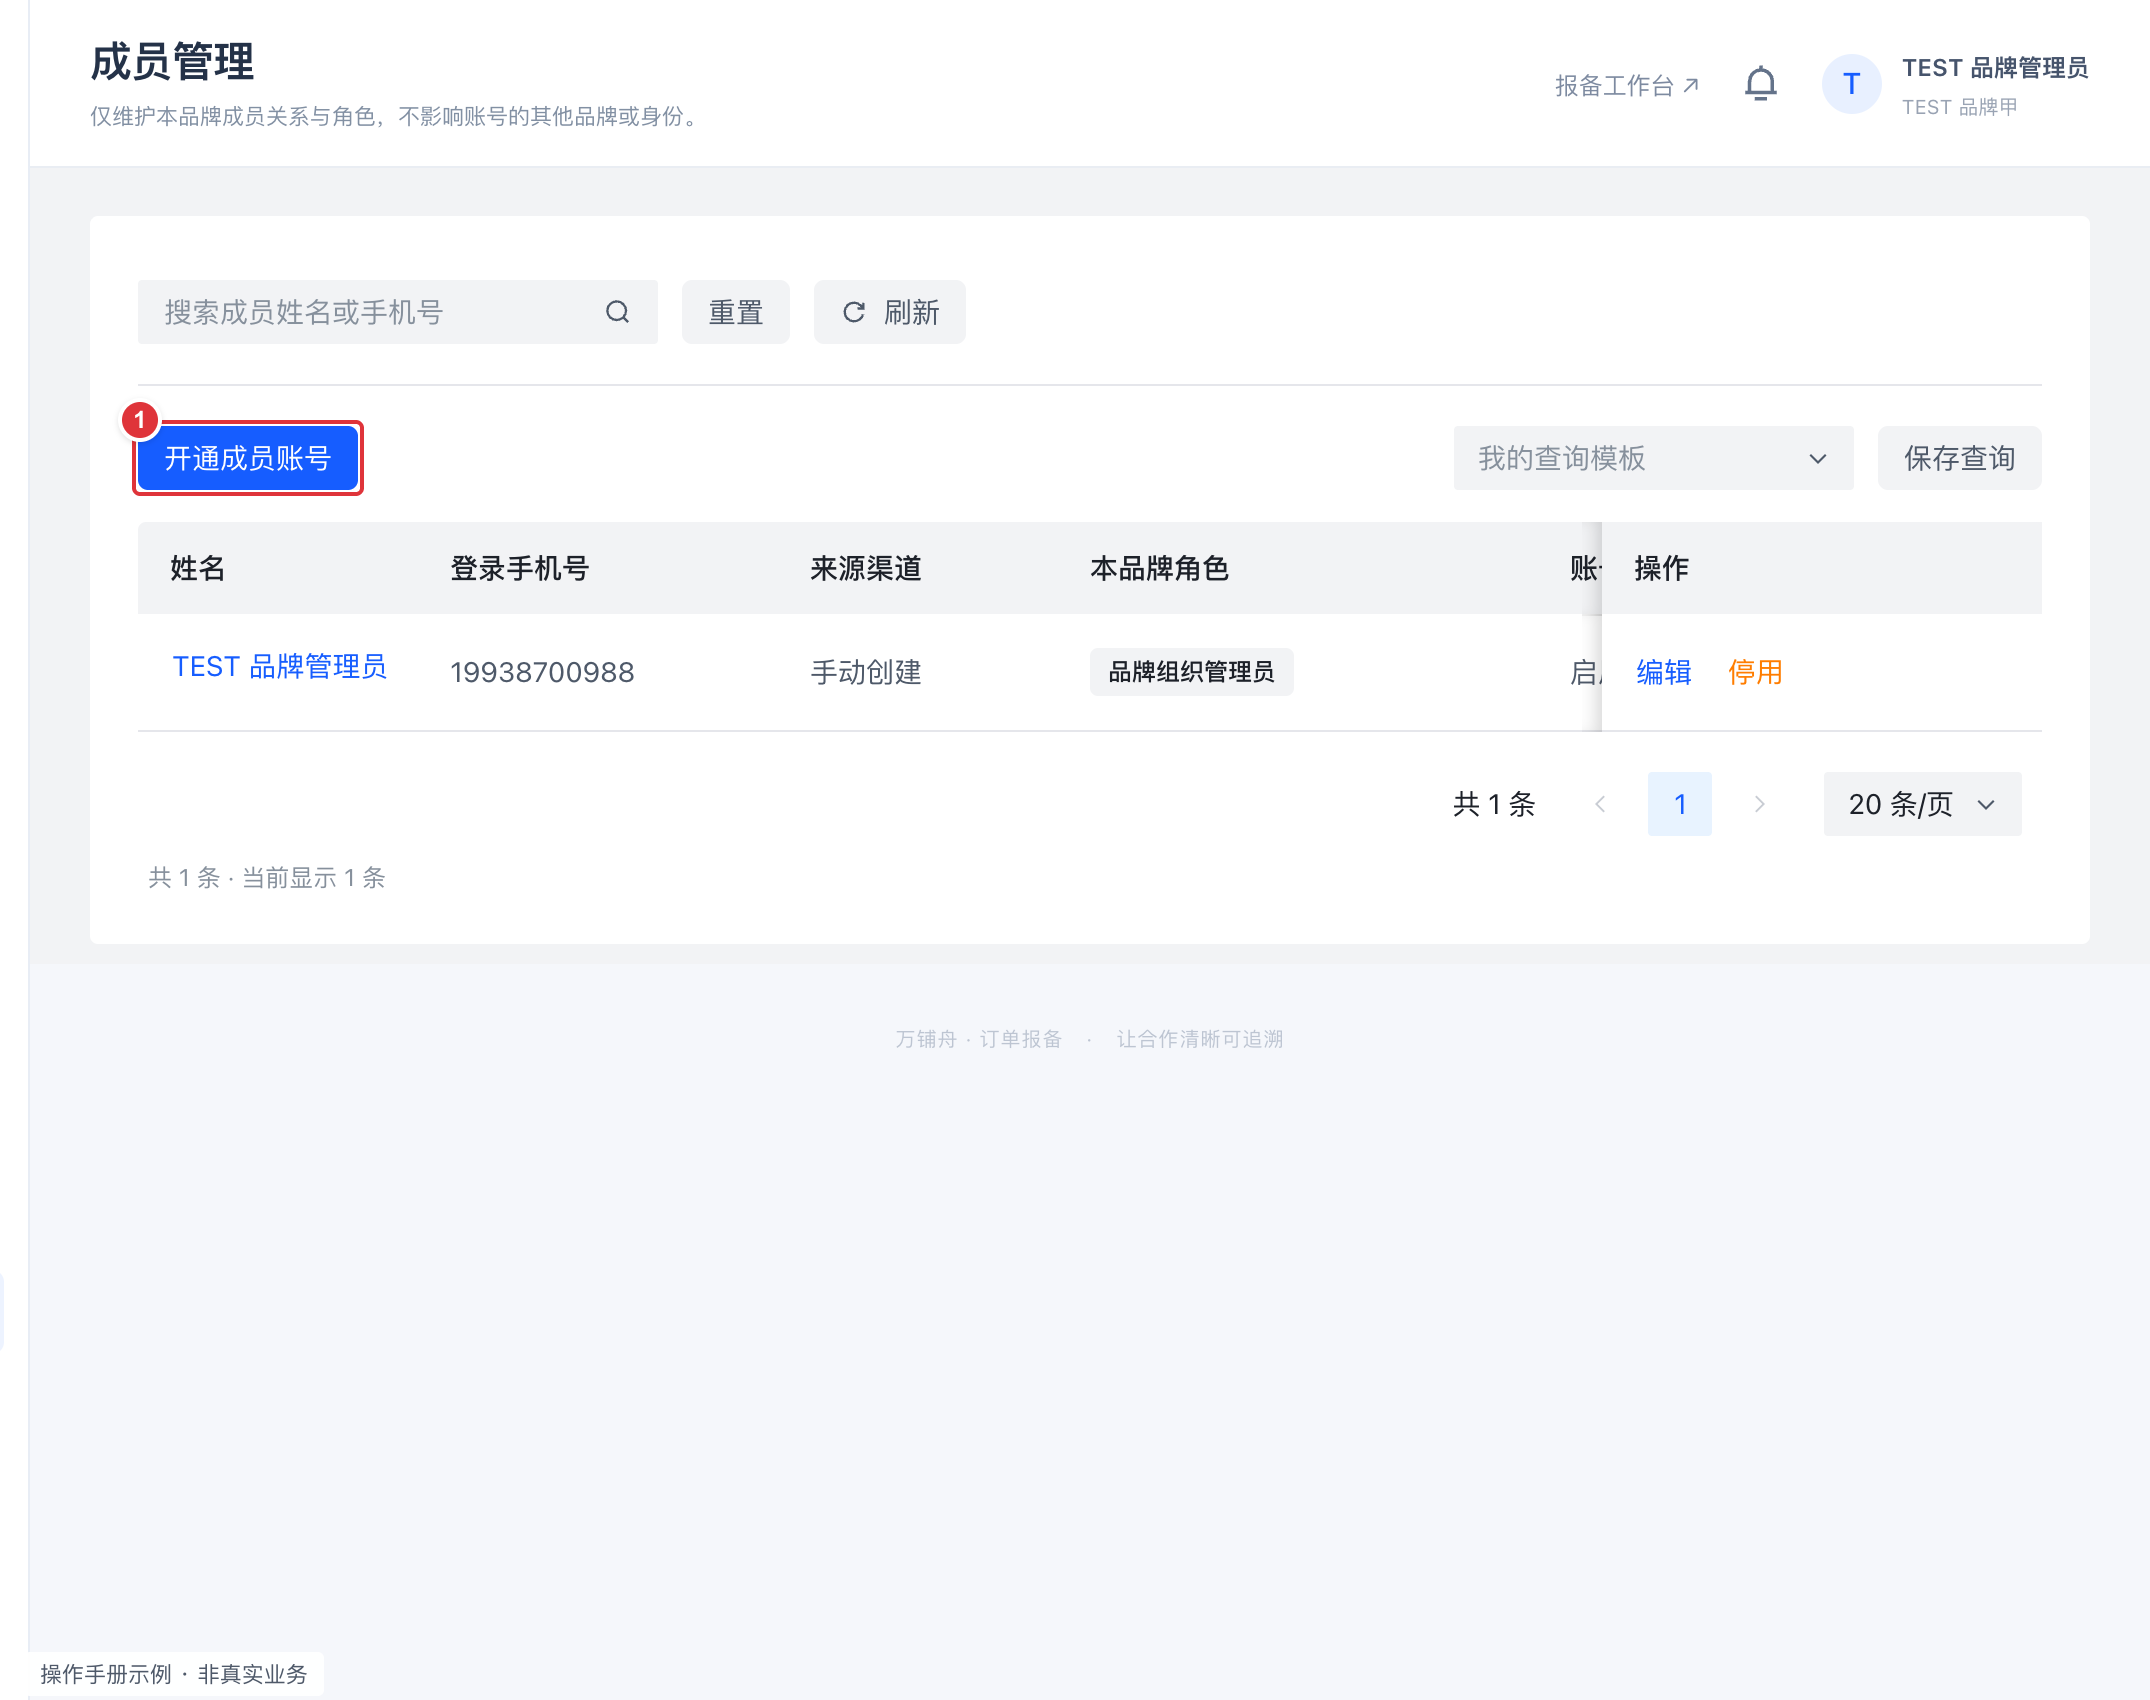2150x1700 pixels.
Task: Click the TEST 品牌管理员 username in header
Action: 1995,68
